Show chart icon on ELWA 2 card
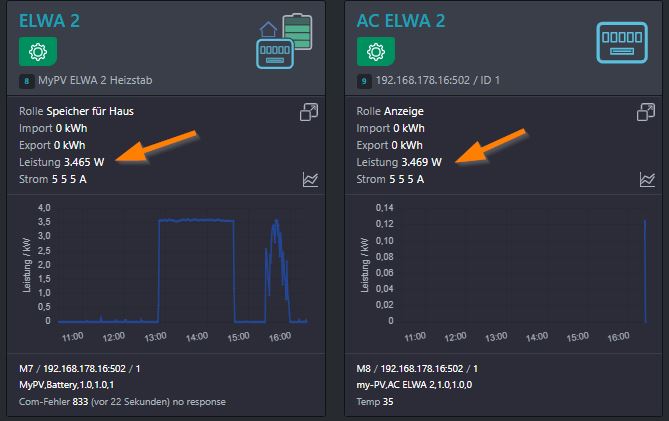Image resolution: width=669 pixels, height=421 pixels. tap(310, 180)
